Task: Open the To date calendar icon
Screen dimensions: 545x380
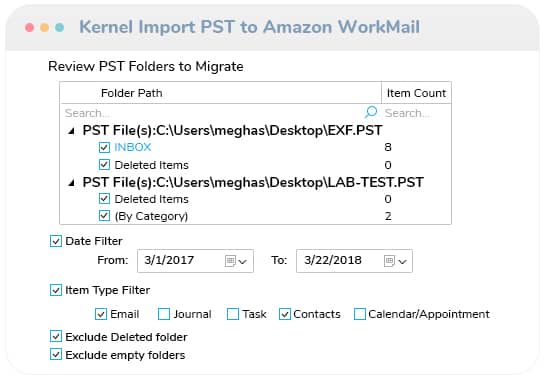Action: click(389, 261)
